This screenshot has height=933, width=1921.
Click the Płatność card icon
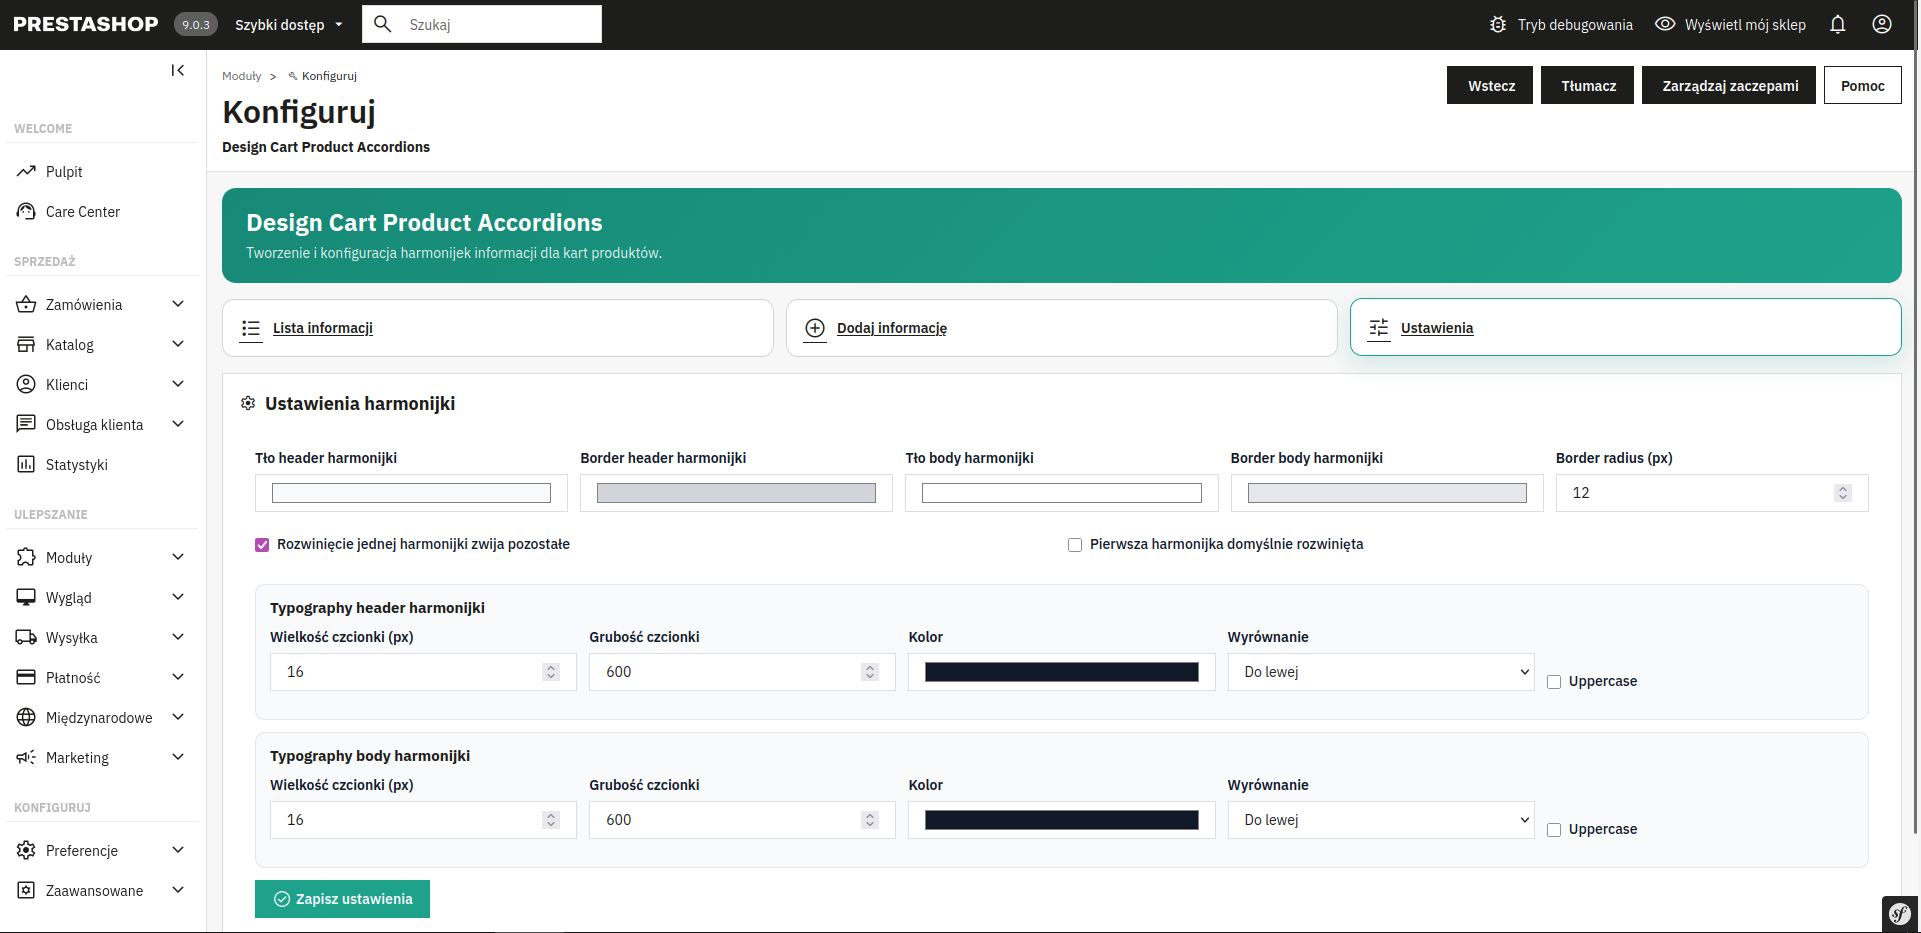26,677
